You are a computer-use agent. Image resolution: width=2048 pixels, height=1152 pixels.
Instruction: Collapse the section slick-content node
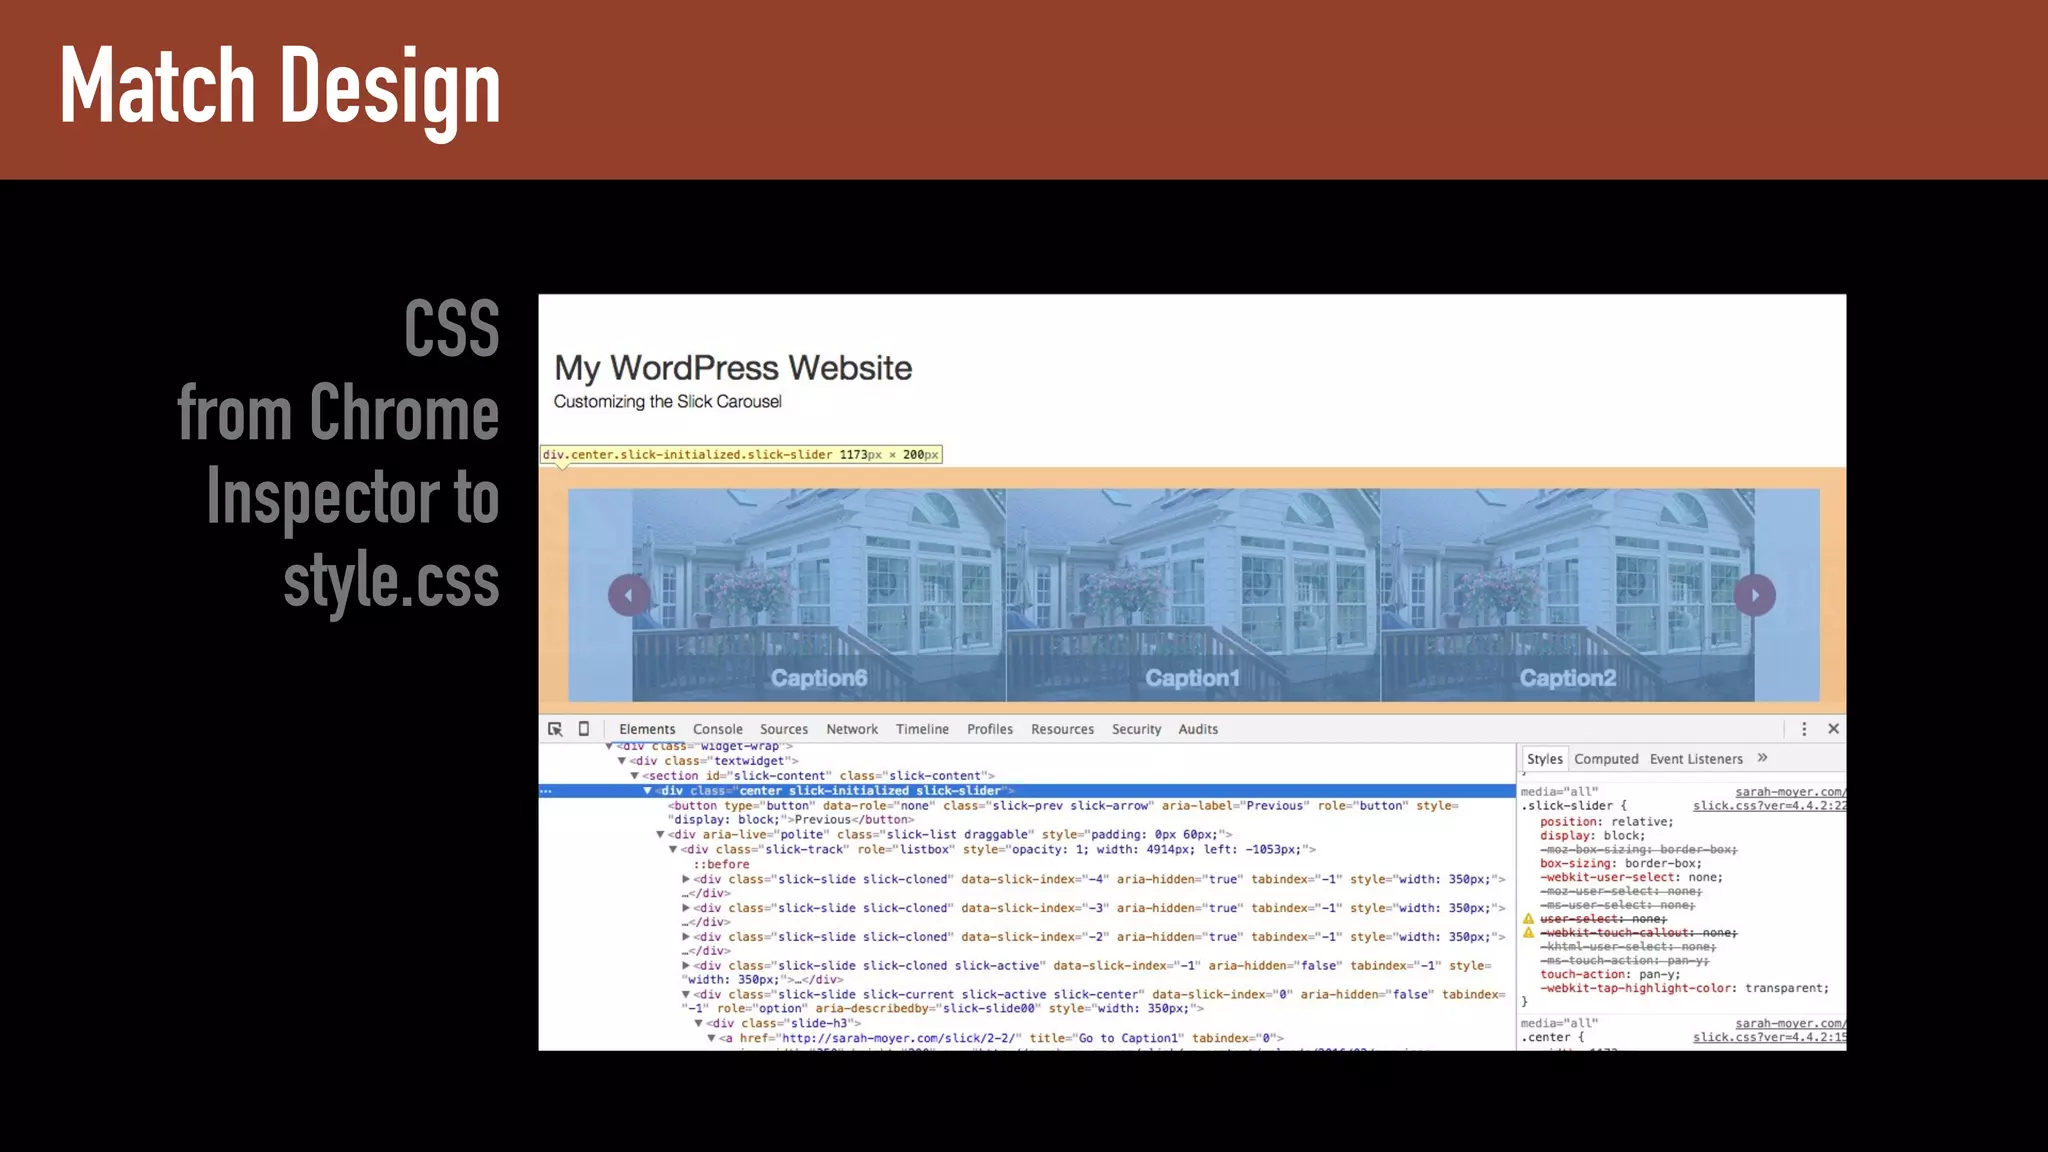pos(634,776)
